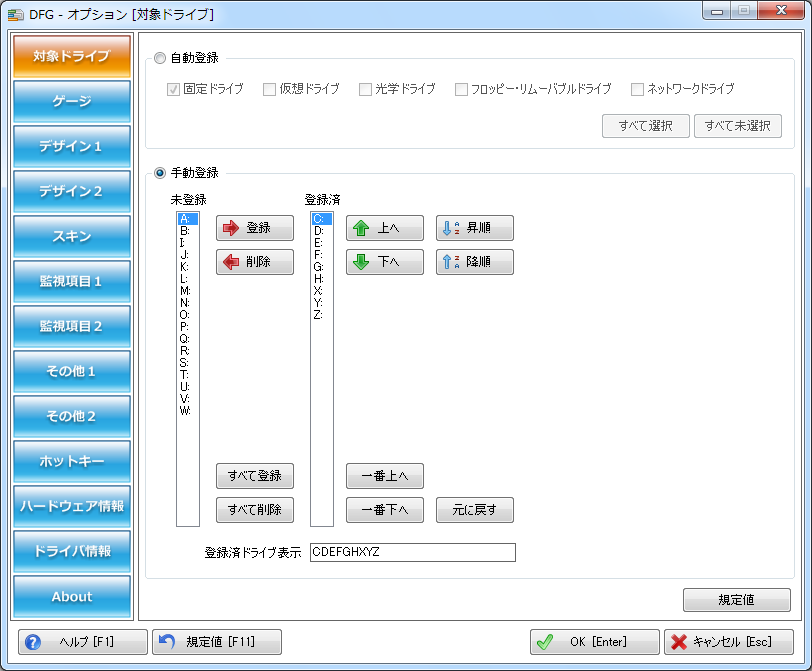Confirm with the OK [Enter] button
The height and width of the screenshot is (671, 812).
[x=594, y=642]
